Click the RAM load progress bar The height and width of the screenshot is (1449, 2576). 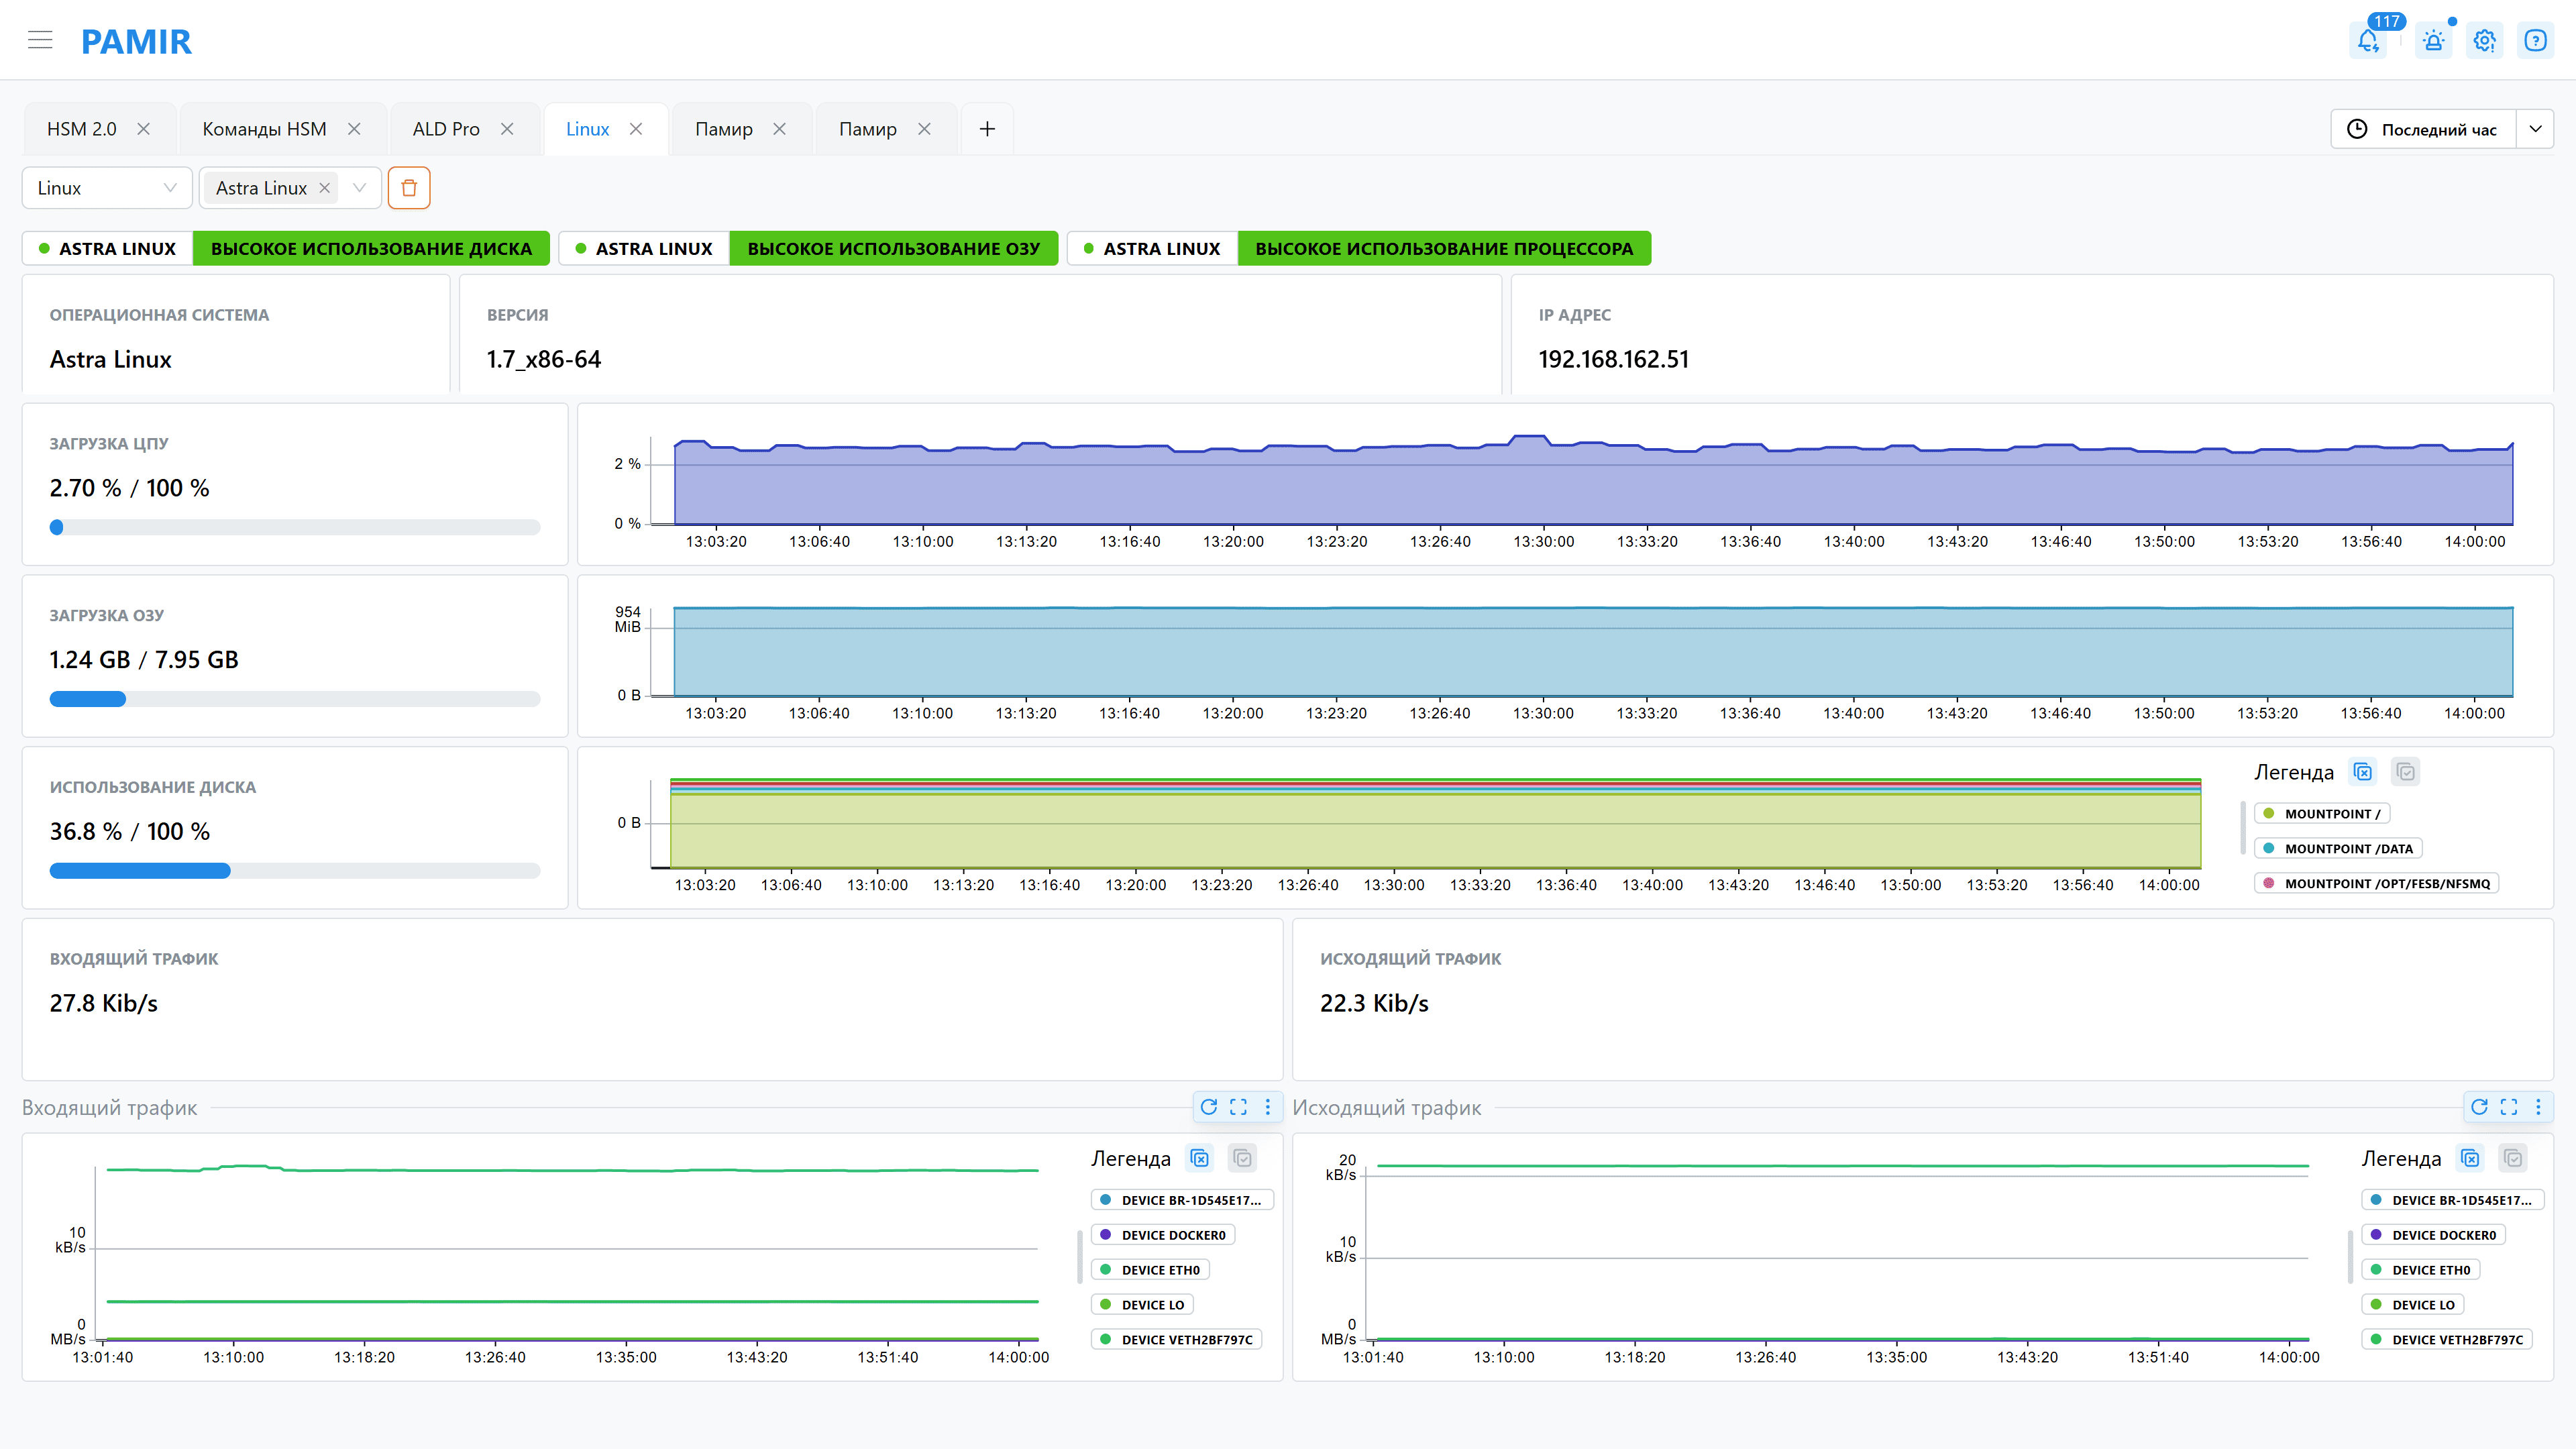(x=295, y=699)
